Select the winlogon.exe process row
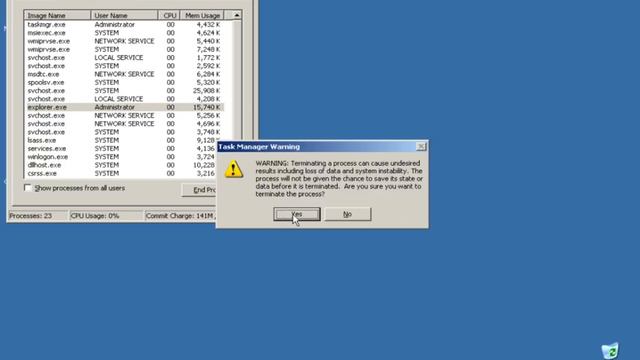Screen dimensions: 640x360 [121, 157]
